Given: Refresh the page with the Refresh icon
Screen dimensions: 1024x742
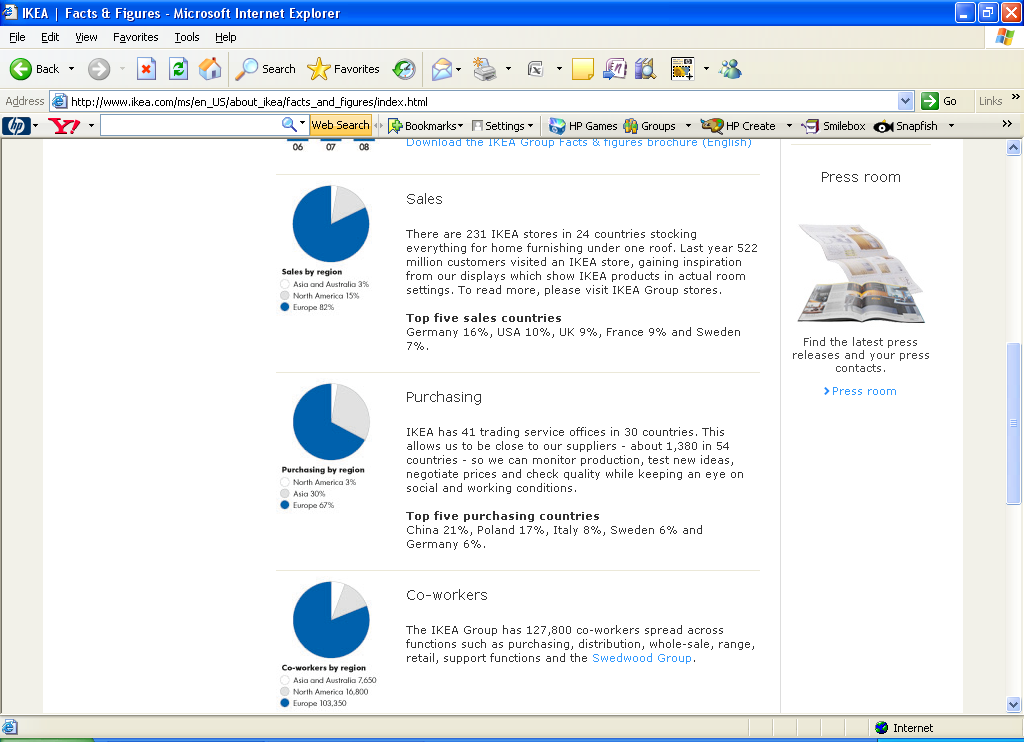Looking at the screenshot, I should coord(178,69).
